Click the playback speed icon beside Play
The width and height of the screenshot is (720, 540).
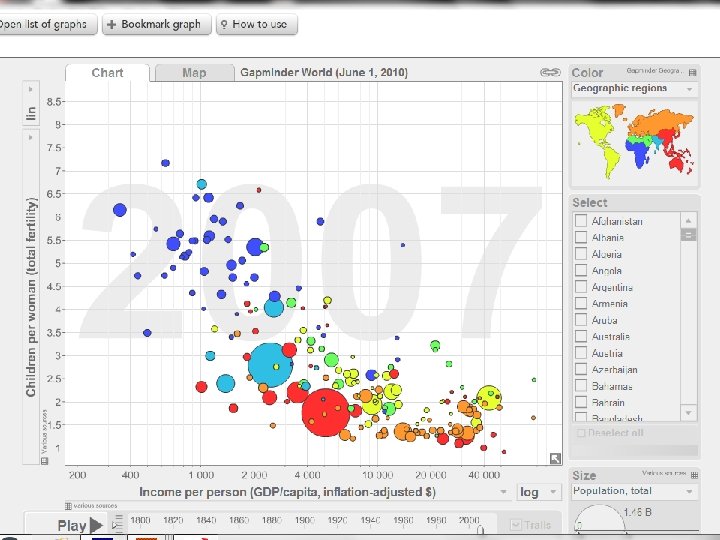[x=118, y=523]
